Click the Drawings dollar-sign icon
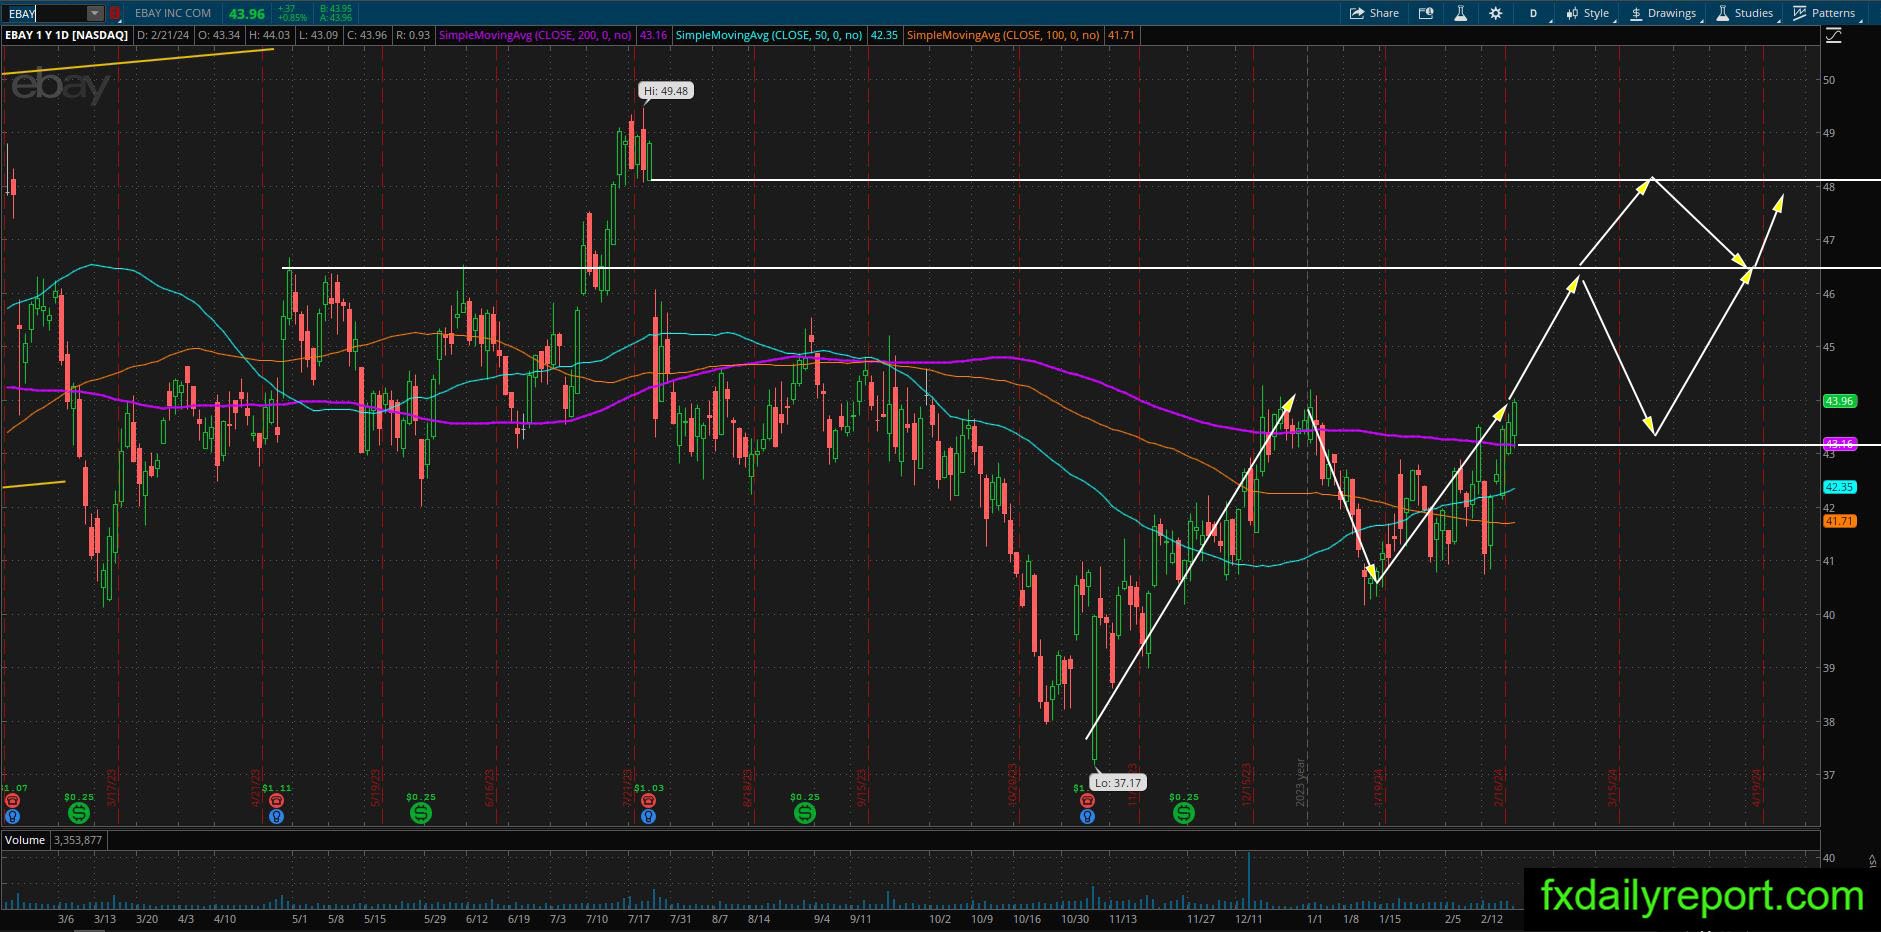This screenshot has height=932, width=1881. click(1636, 13)
